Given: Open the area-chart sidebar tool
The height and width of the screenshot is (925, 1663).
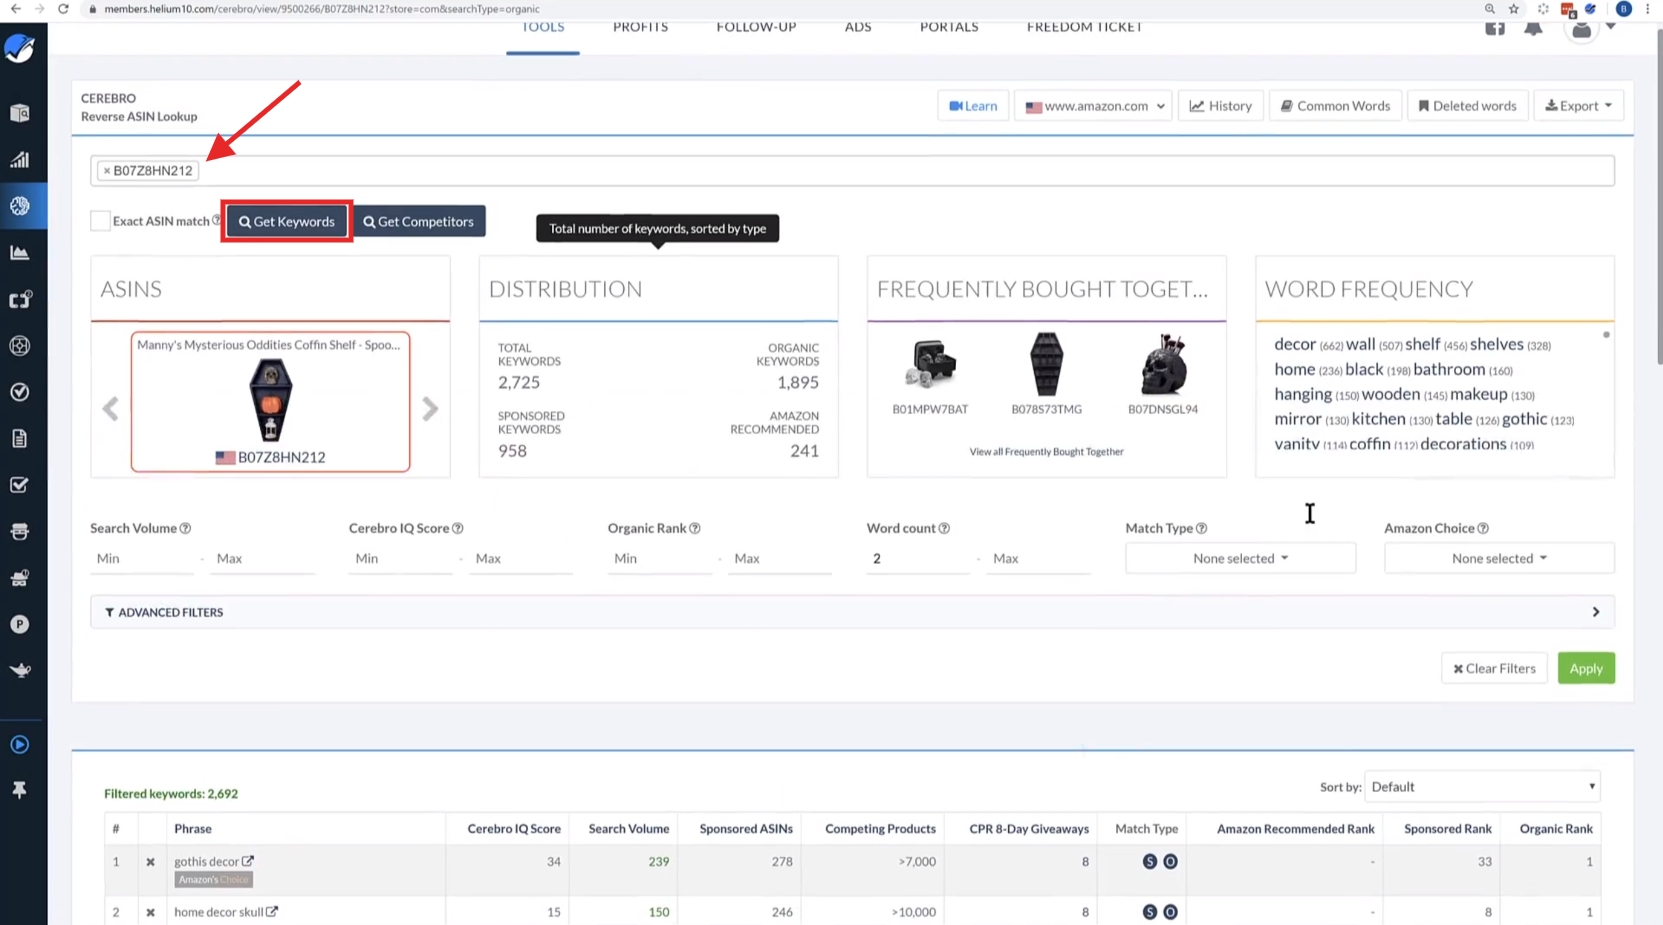Looking at the screenshot, I should (20, 252).
